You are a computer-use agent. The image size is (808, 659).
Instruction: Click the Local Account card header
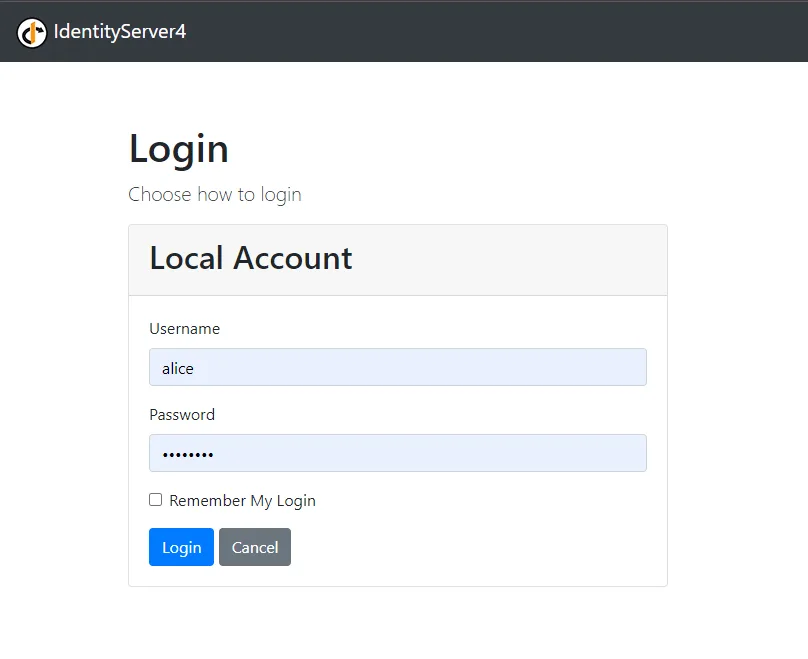398,260
